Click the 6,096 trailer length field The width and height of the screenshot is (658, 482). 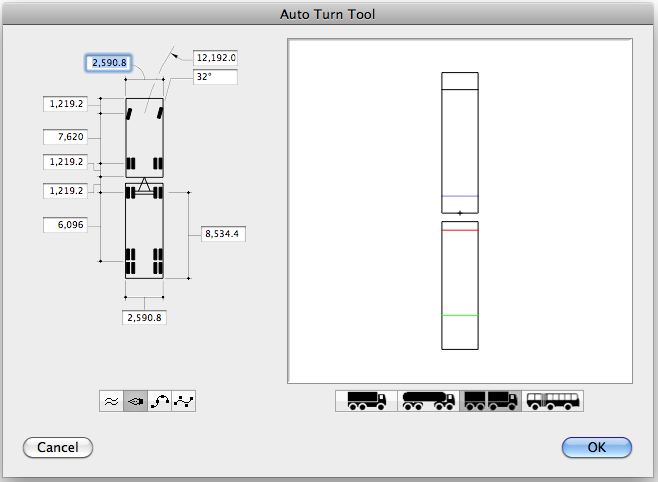tap(65, 225)
